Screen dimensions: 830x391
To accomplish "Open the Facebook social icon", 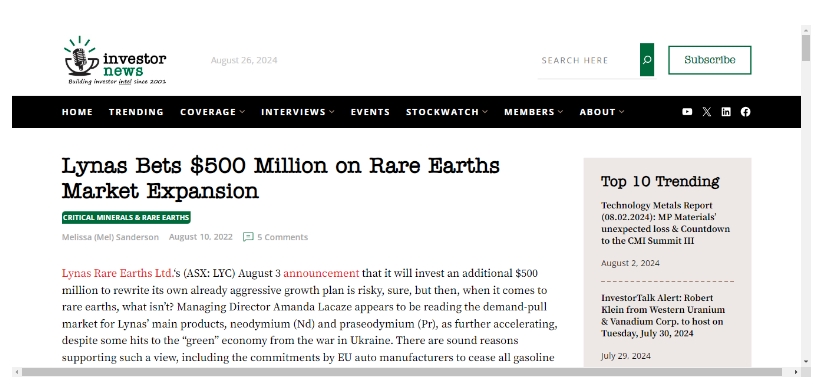I will [x=745, y=112].
